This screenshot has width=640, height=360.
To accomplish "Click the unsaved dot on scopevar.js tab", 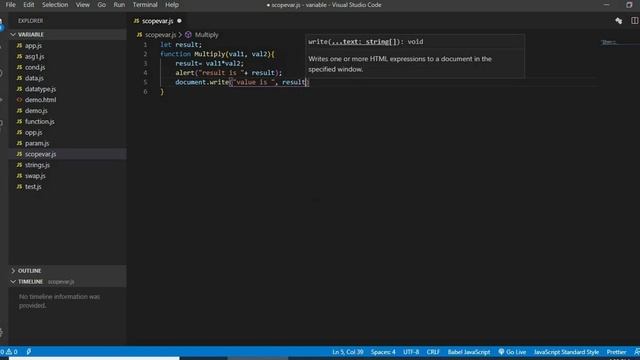I will pyautogui.click(x=179, y=21).
